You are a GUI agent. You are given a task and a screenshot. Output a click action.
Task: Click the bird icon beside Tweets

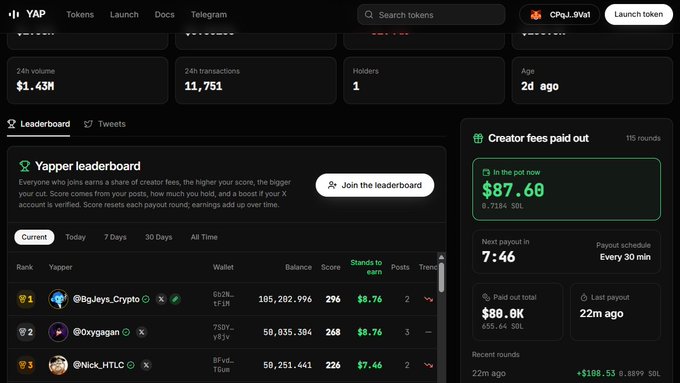(x=88, y=124)
